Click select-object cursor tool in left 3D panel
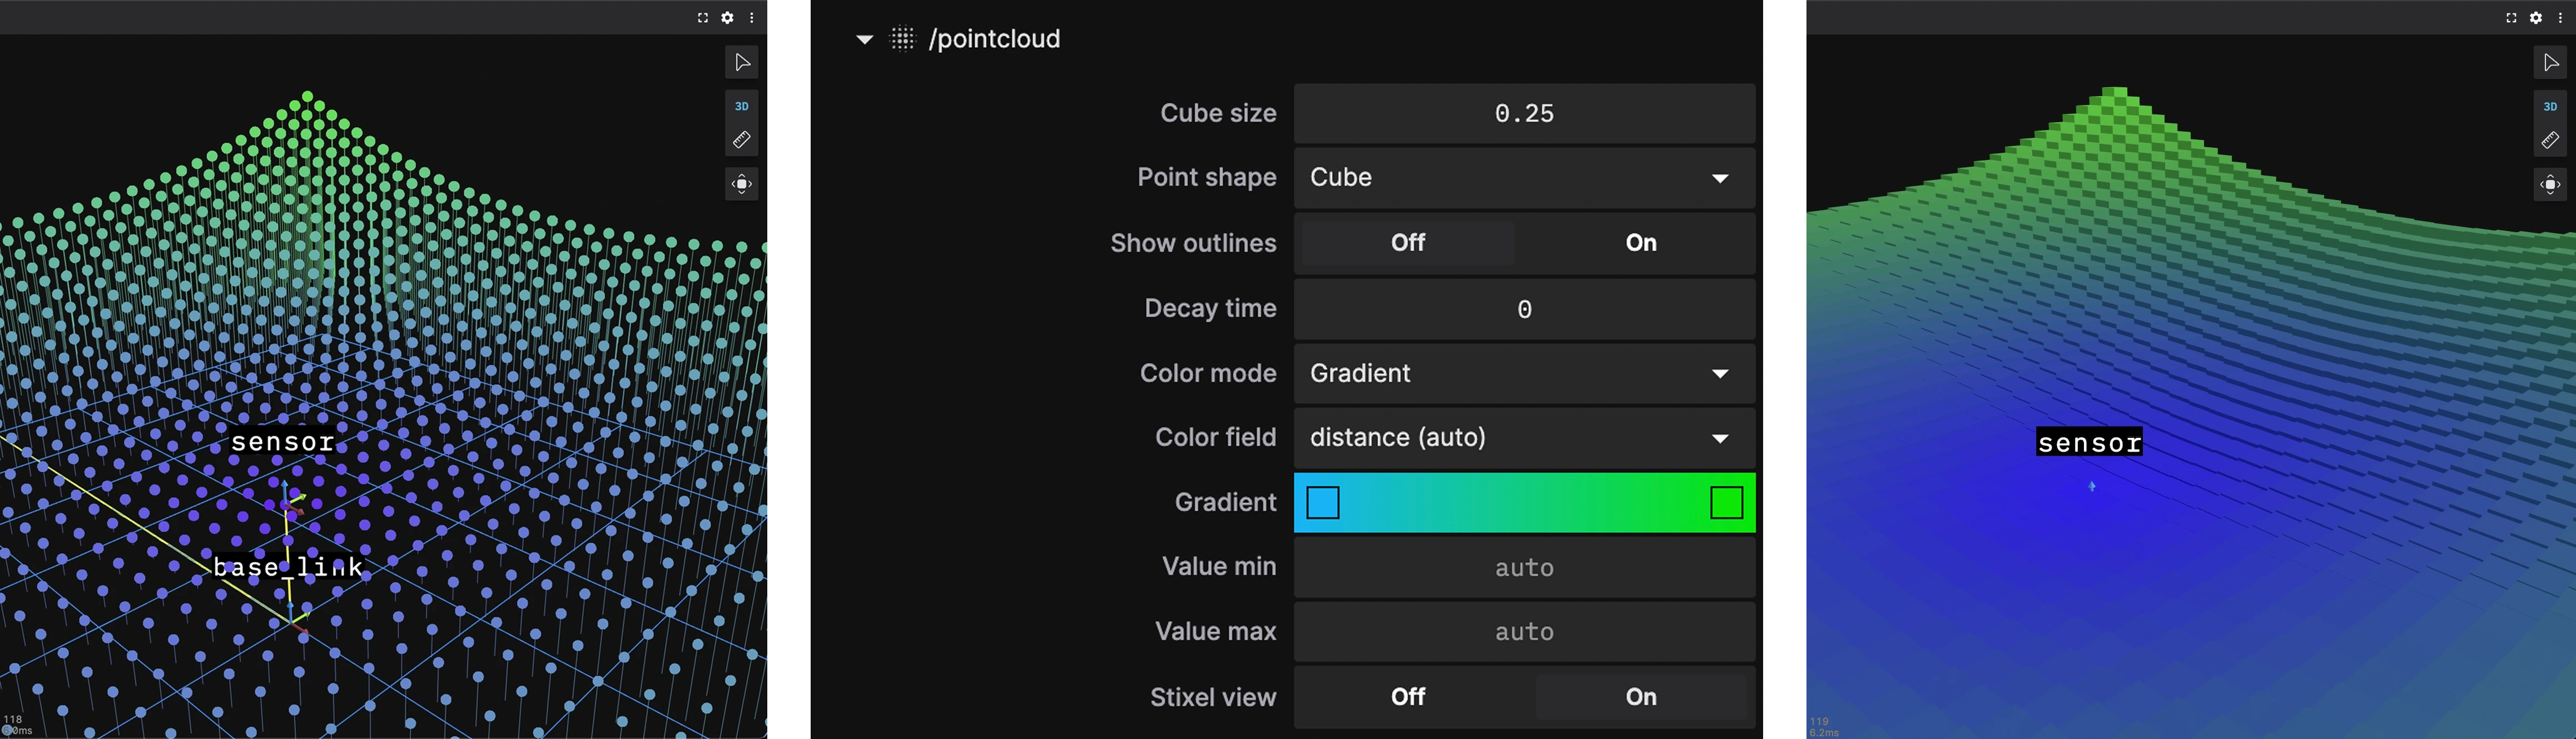 (741, 63)
